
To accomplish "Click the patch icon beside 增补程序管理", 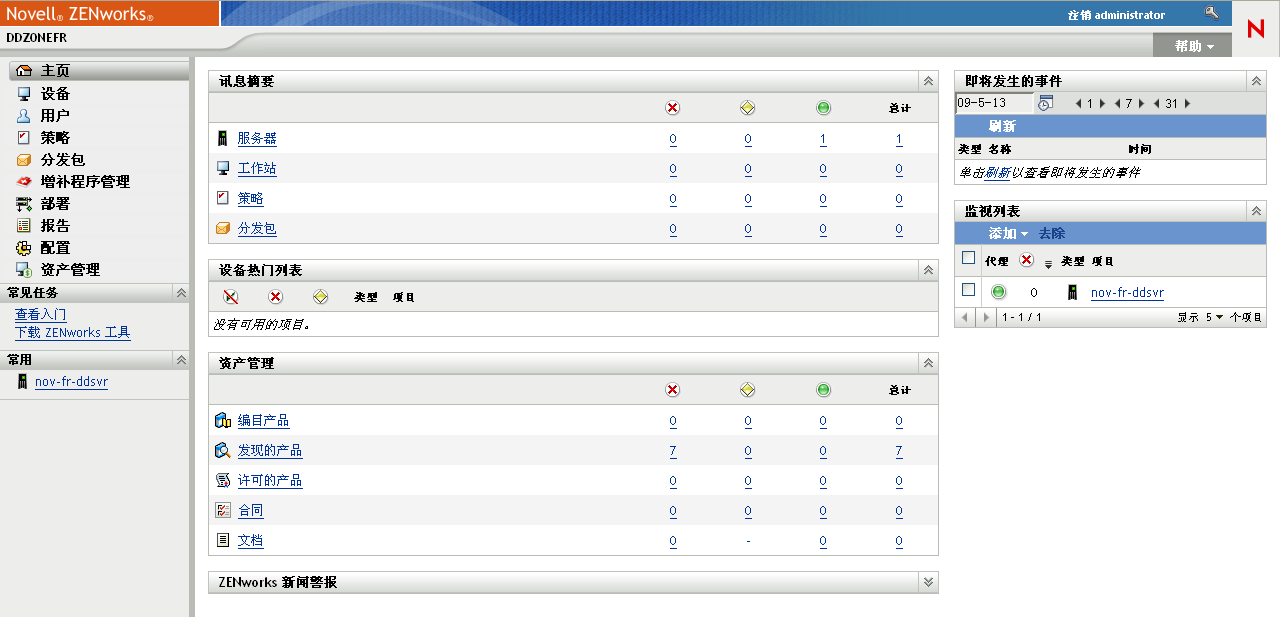I will [25, 181].
